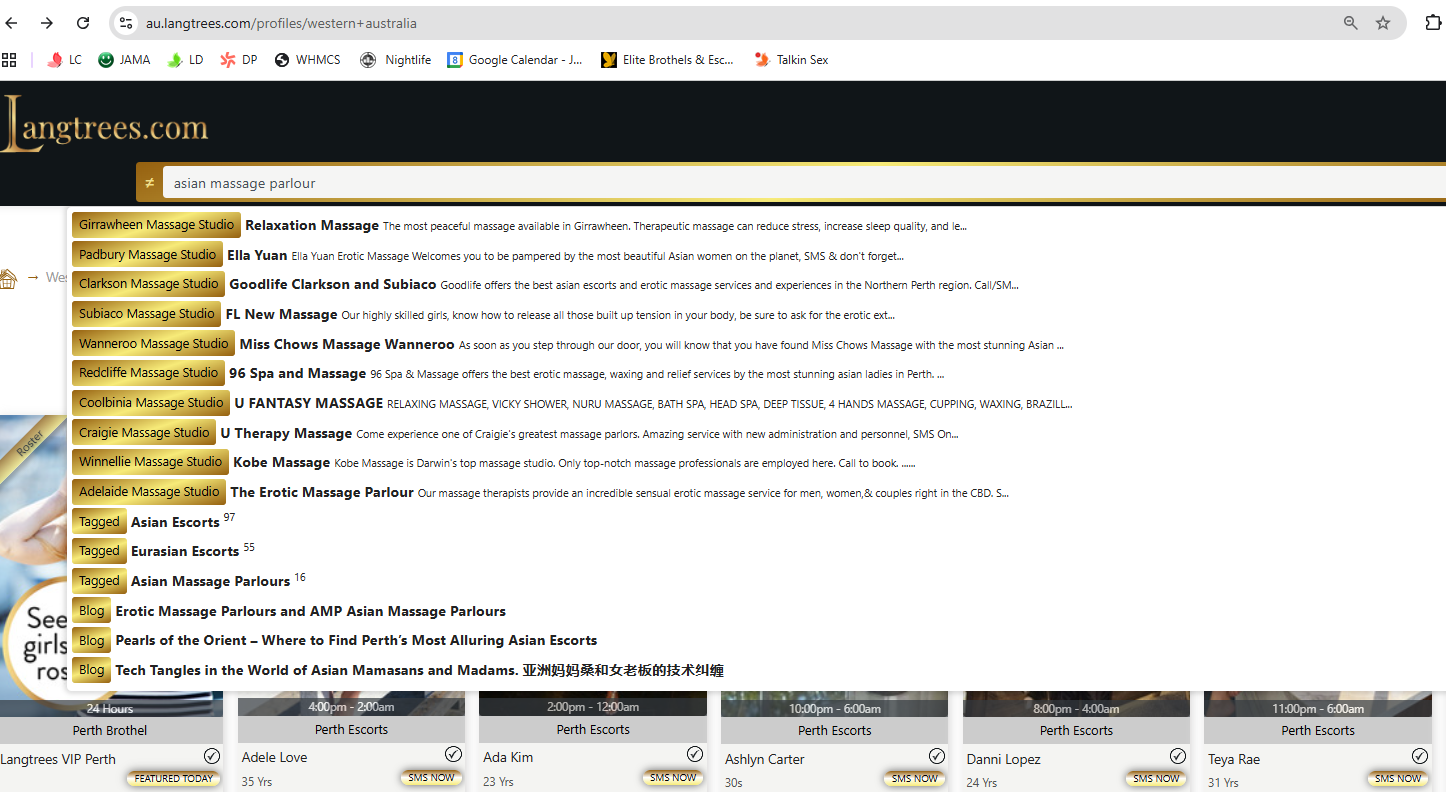Image resolution: width=1446 pixels, height=792 pixels.
Task: Click the verified checkmark on Teya Rae
Action: 1420,756
